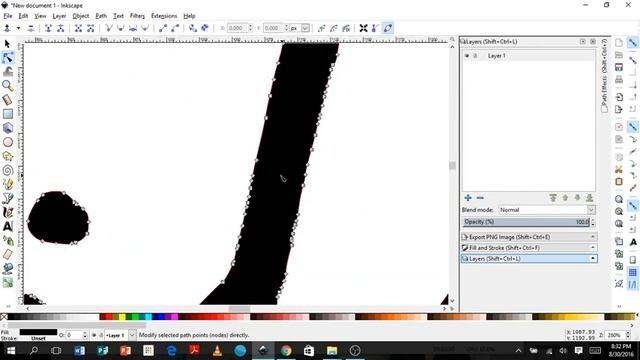Toggle snap to grids button

pos(633,272)
